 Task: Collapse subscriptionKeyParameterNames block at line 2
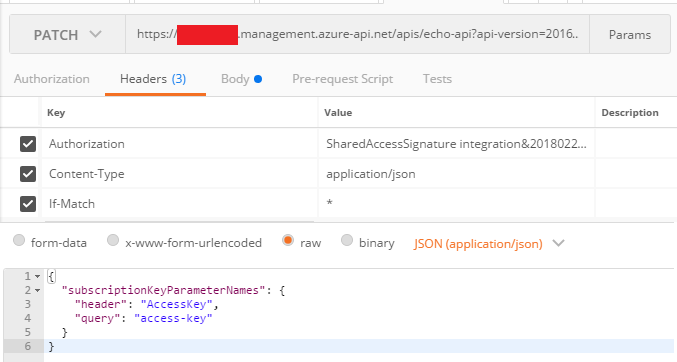click(38, 291)
